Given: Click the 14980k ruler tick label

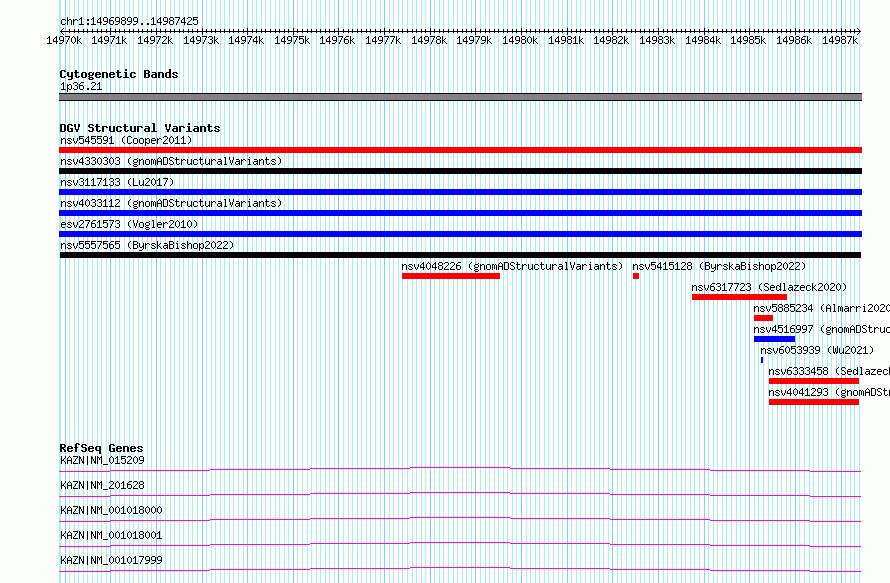Looking at the screenshot, I should (520, 40).
